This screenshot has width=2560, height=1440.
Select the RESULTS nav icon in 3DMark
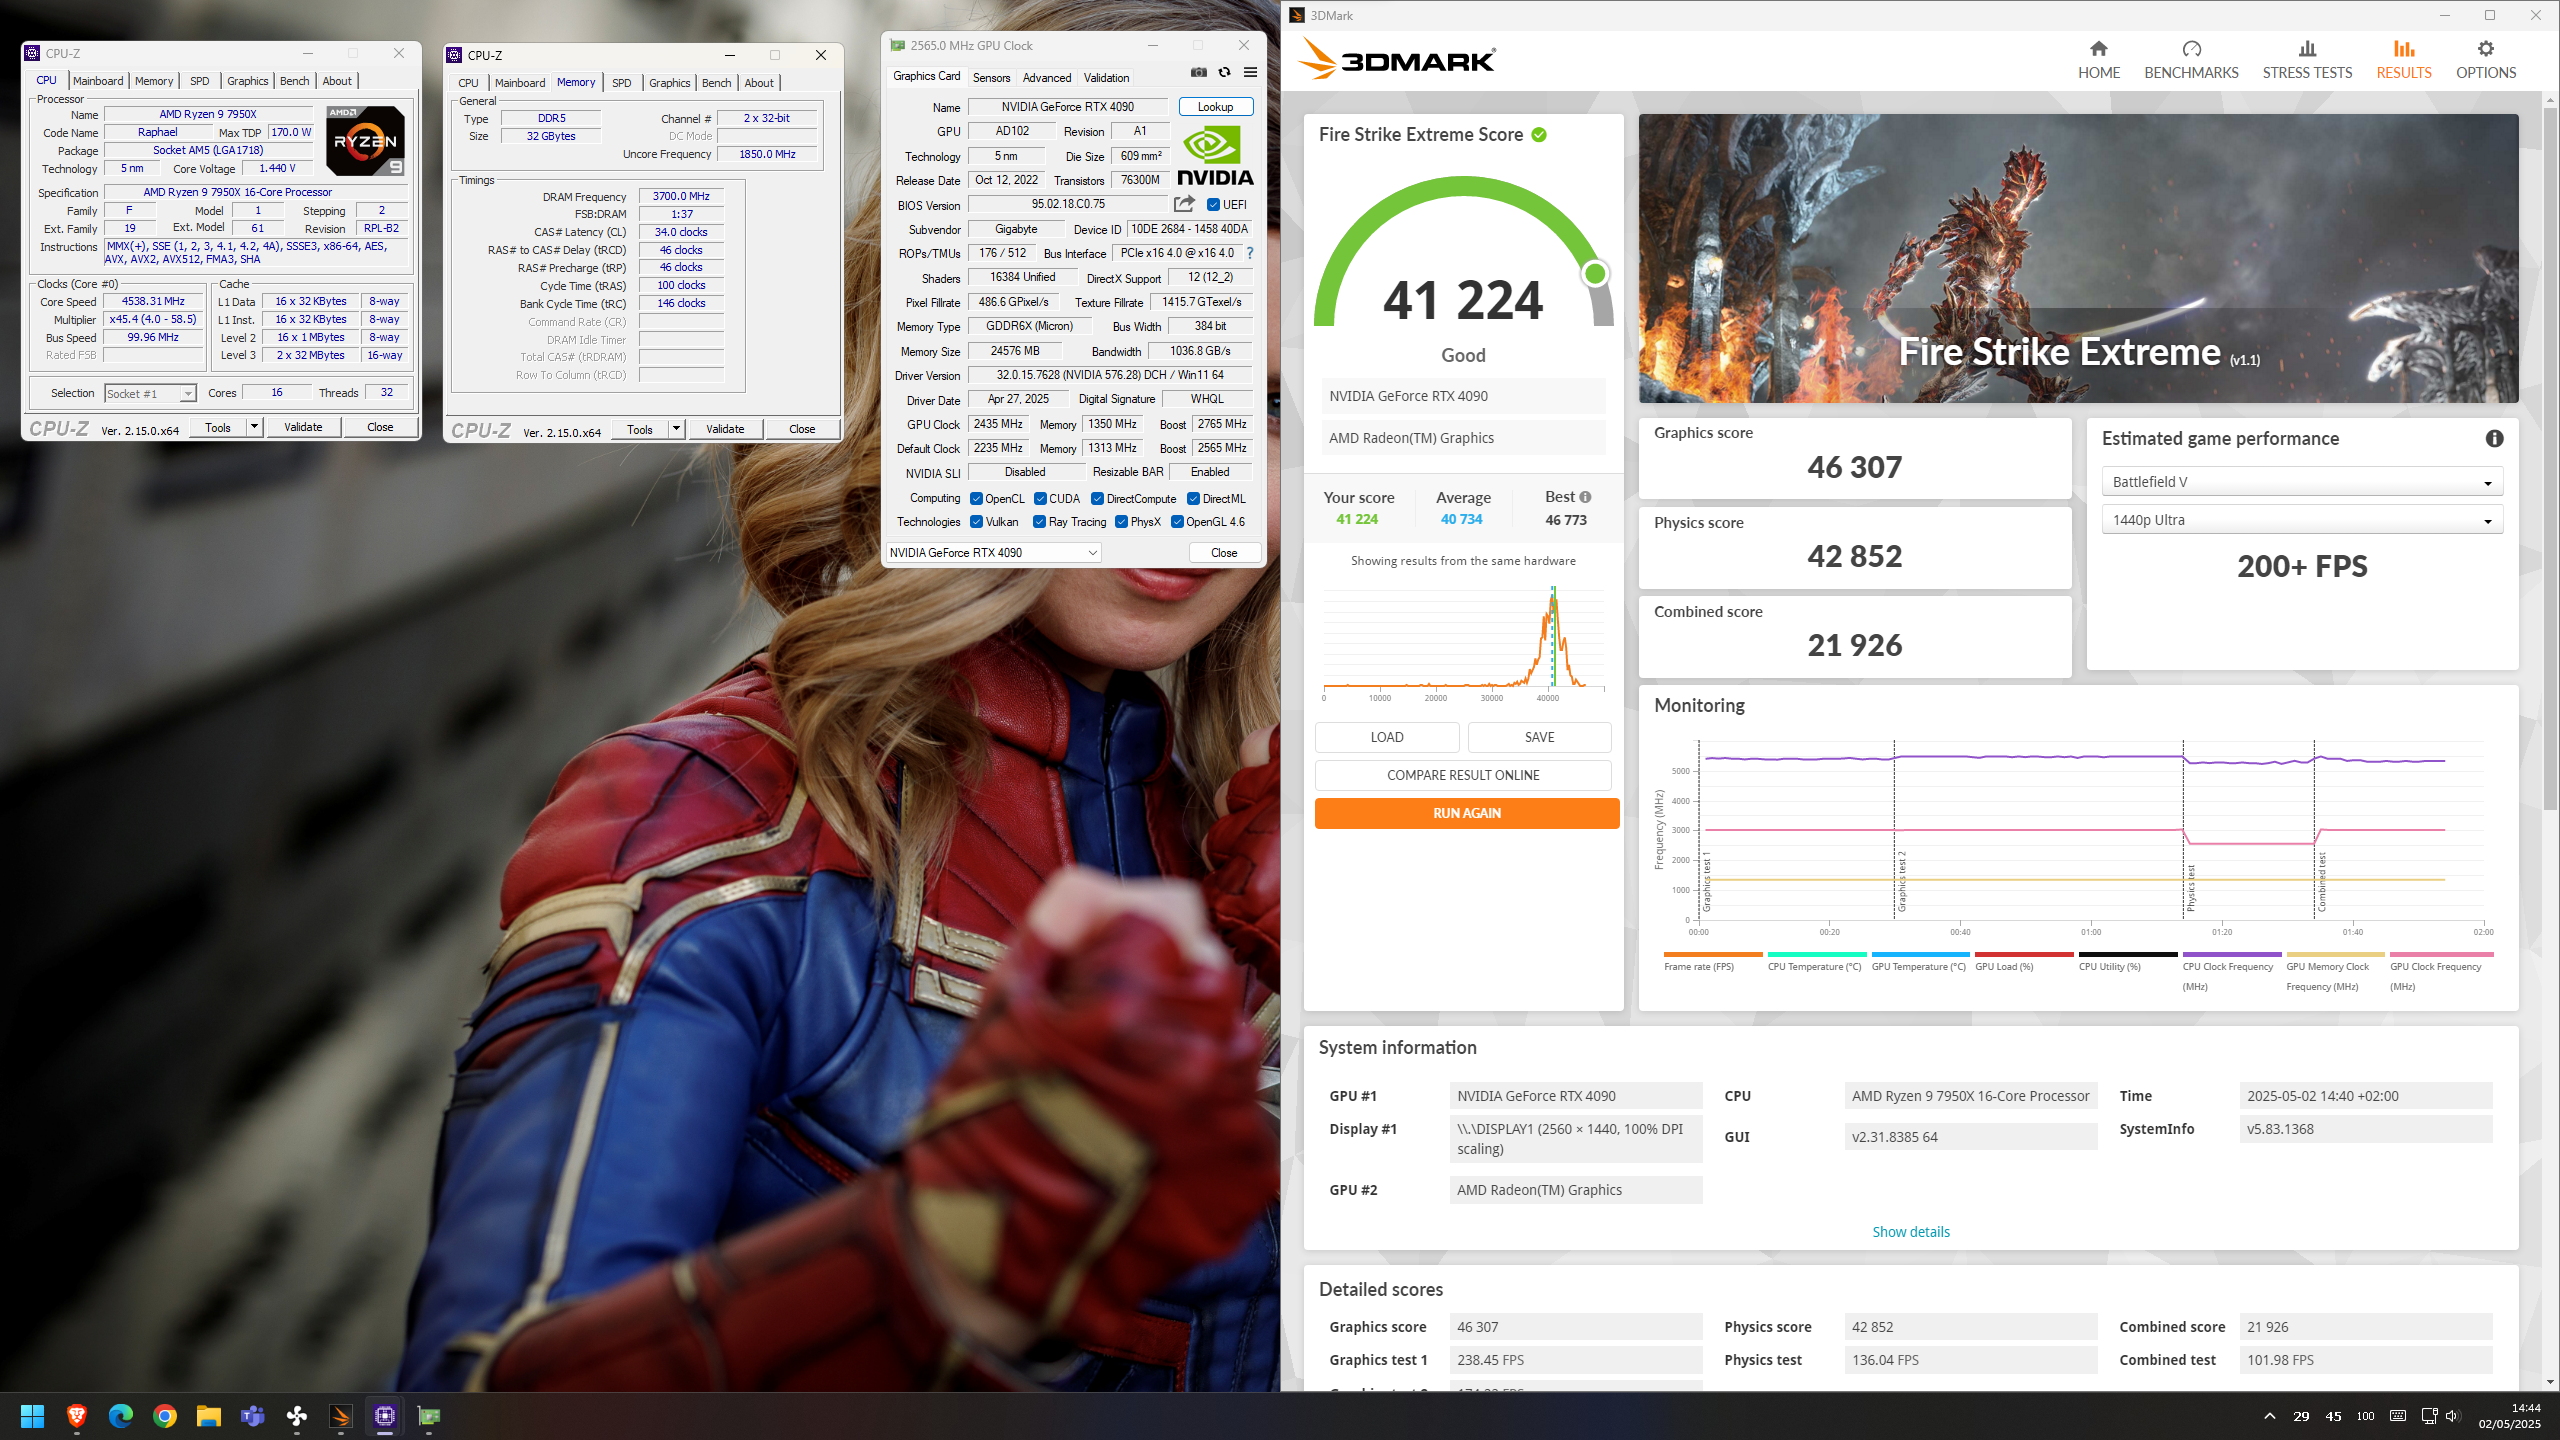click(x=2403, y=49)
